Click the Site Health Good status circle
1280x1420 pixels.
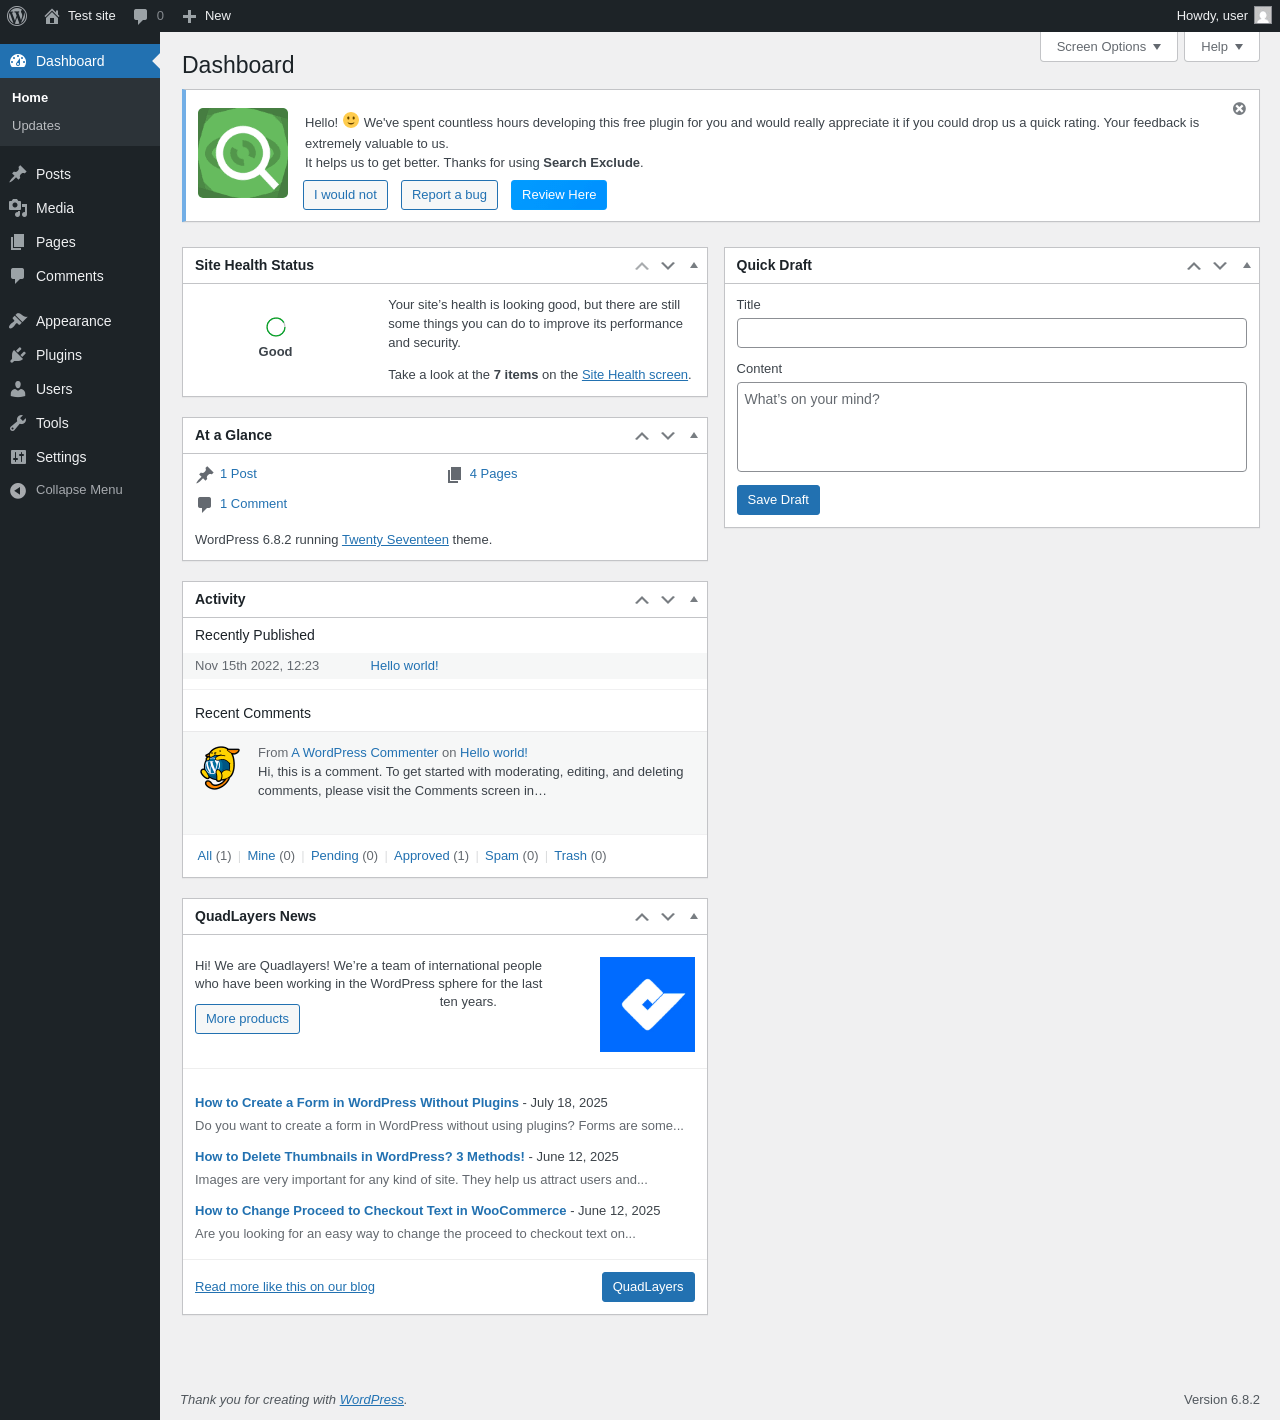point(276,327)
